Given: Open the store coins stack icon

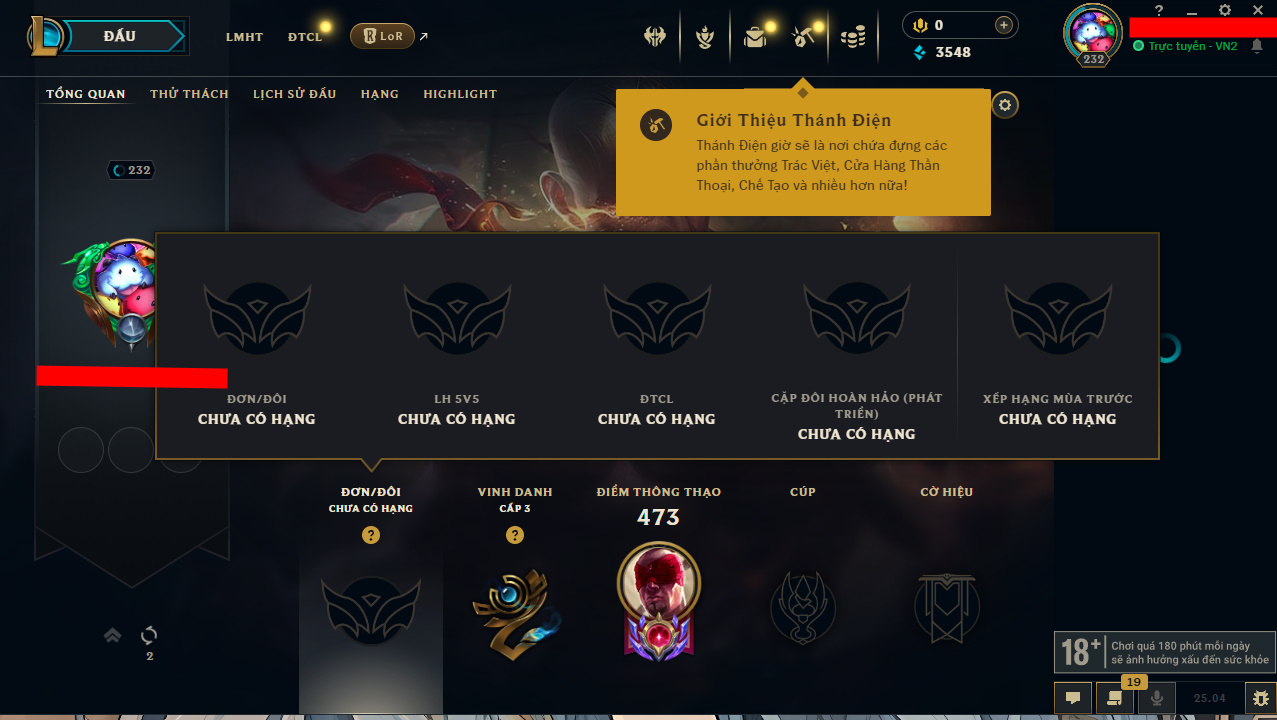Looking at the screenshot, I should coord(853,38).
